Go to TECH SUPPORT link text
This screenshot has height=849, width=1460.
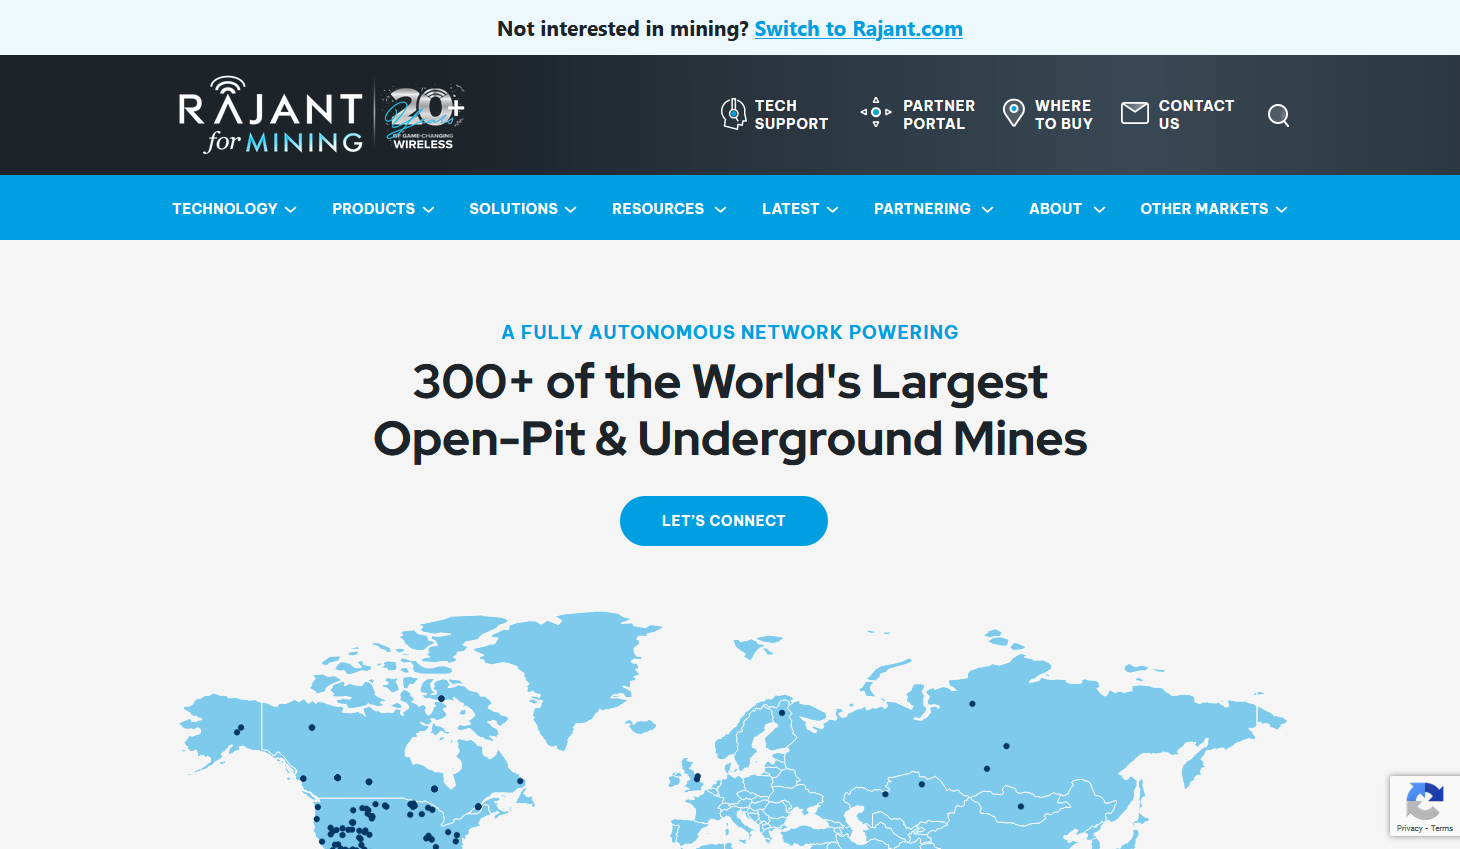791,114
